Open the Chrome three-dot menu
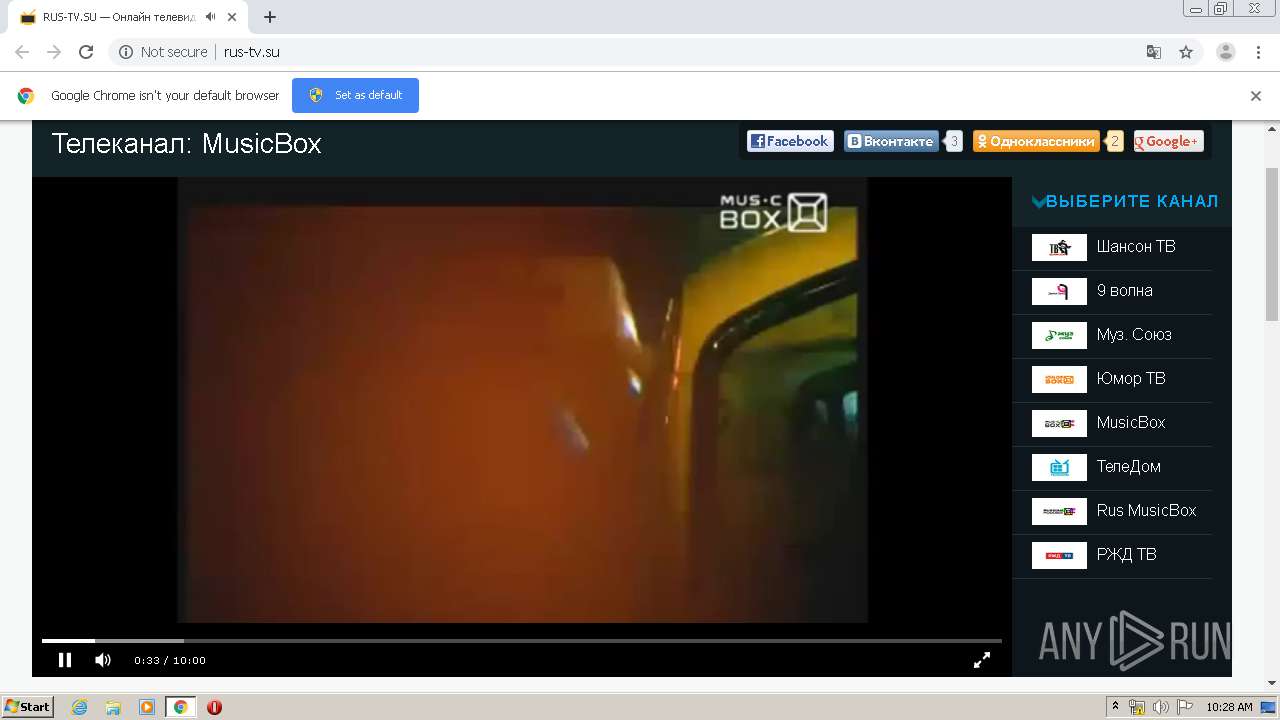 [x=1258, y=52]
